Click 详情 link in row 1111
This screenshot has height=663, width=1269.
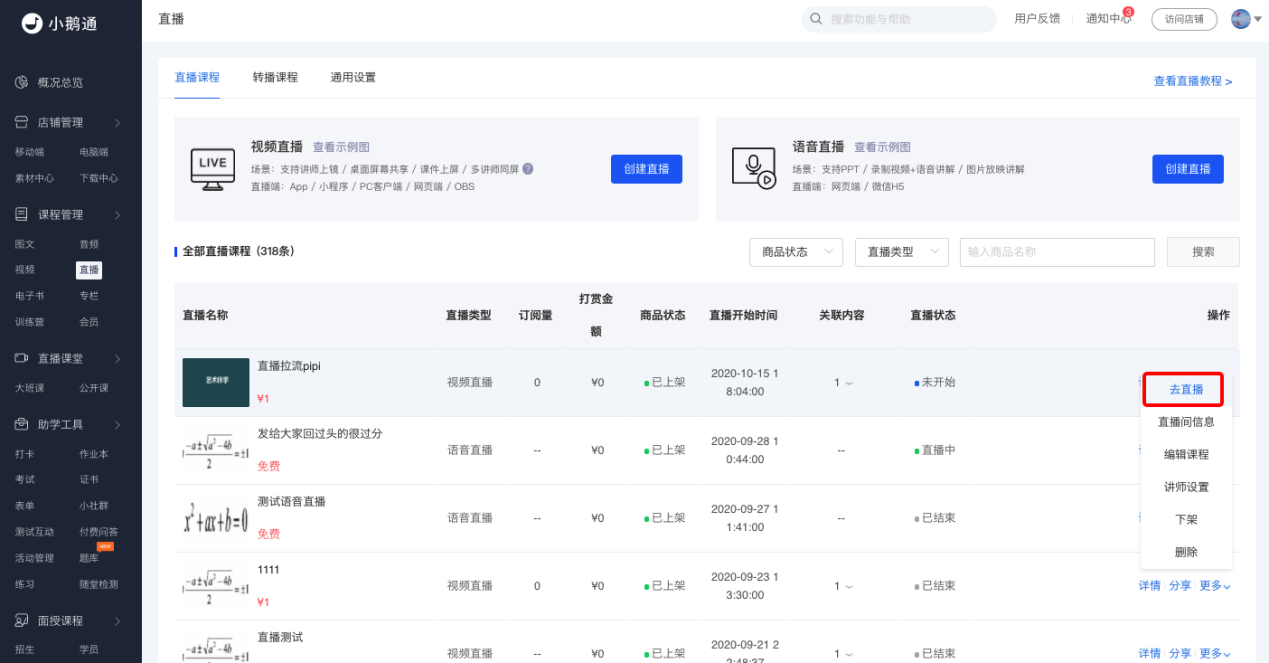(x=1149, y=586)
